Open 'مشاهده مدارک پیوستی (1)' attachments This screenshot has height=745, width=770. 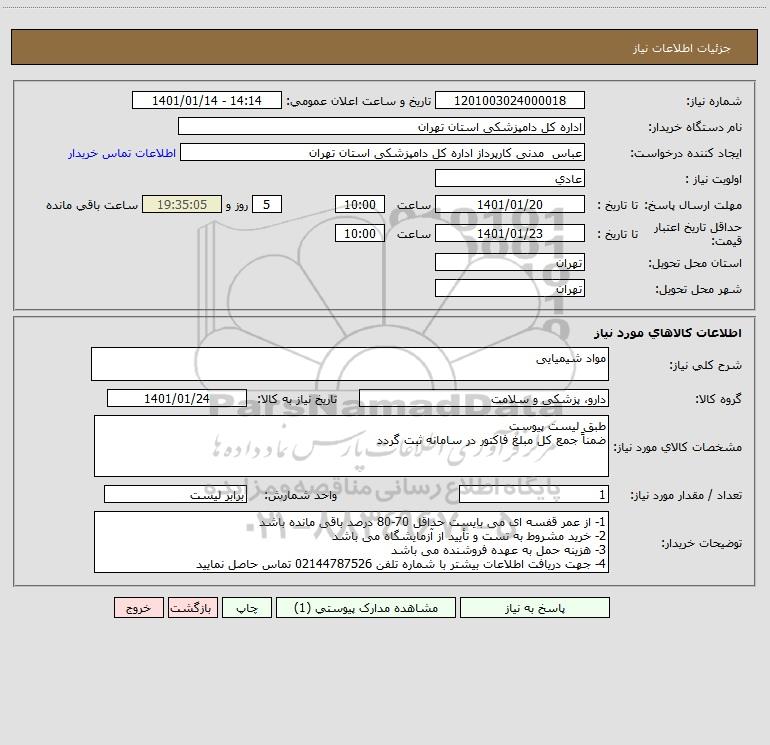[x=366, y=607]
